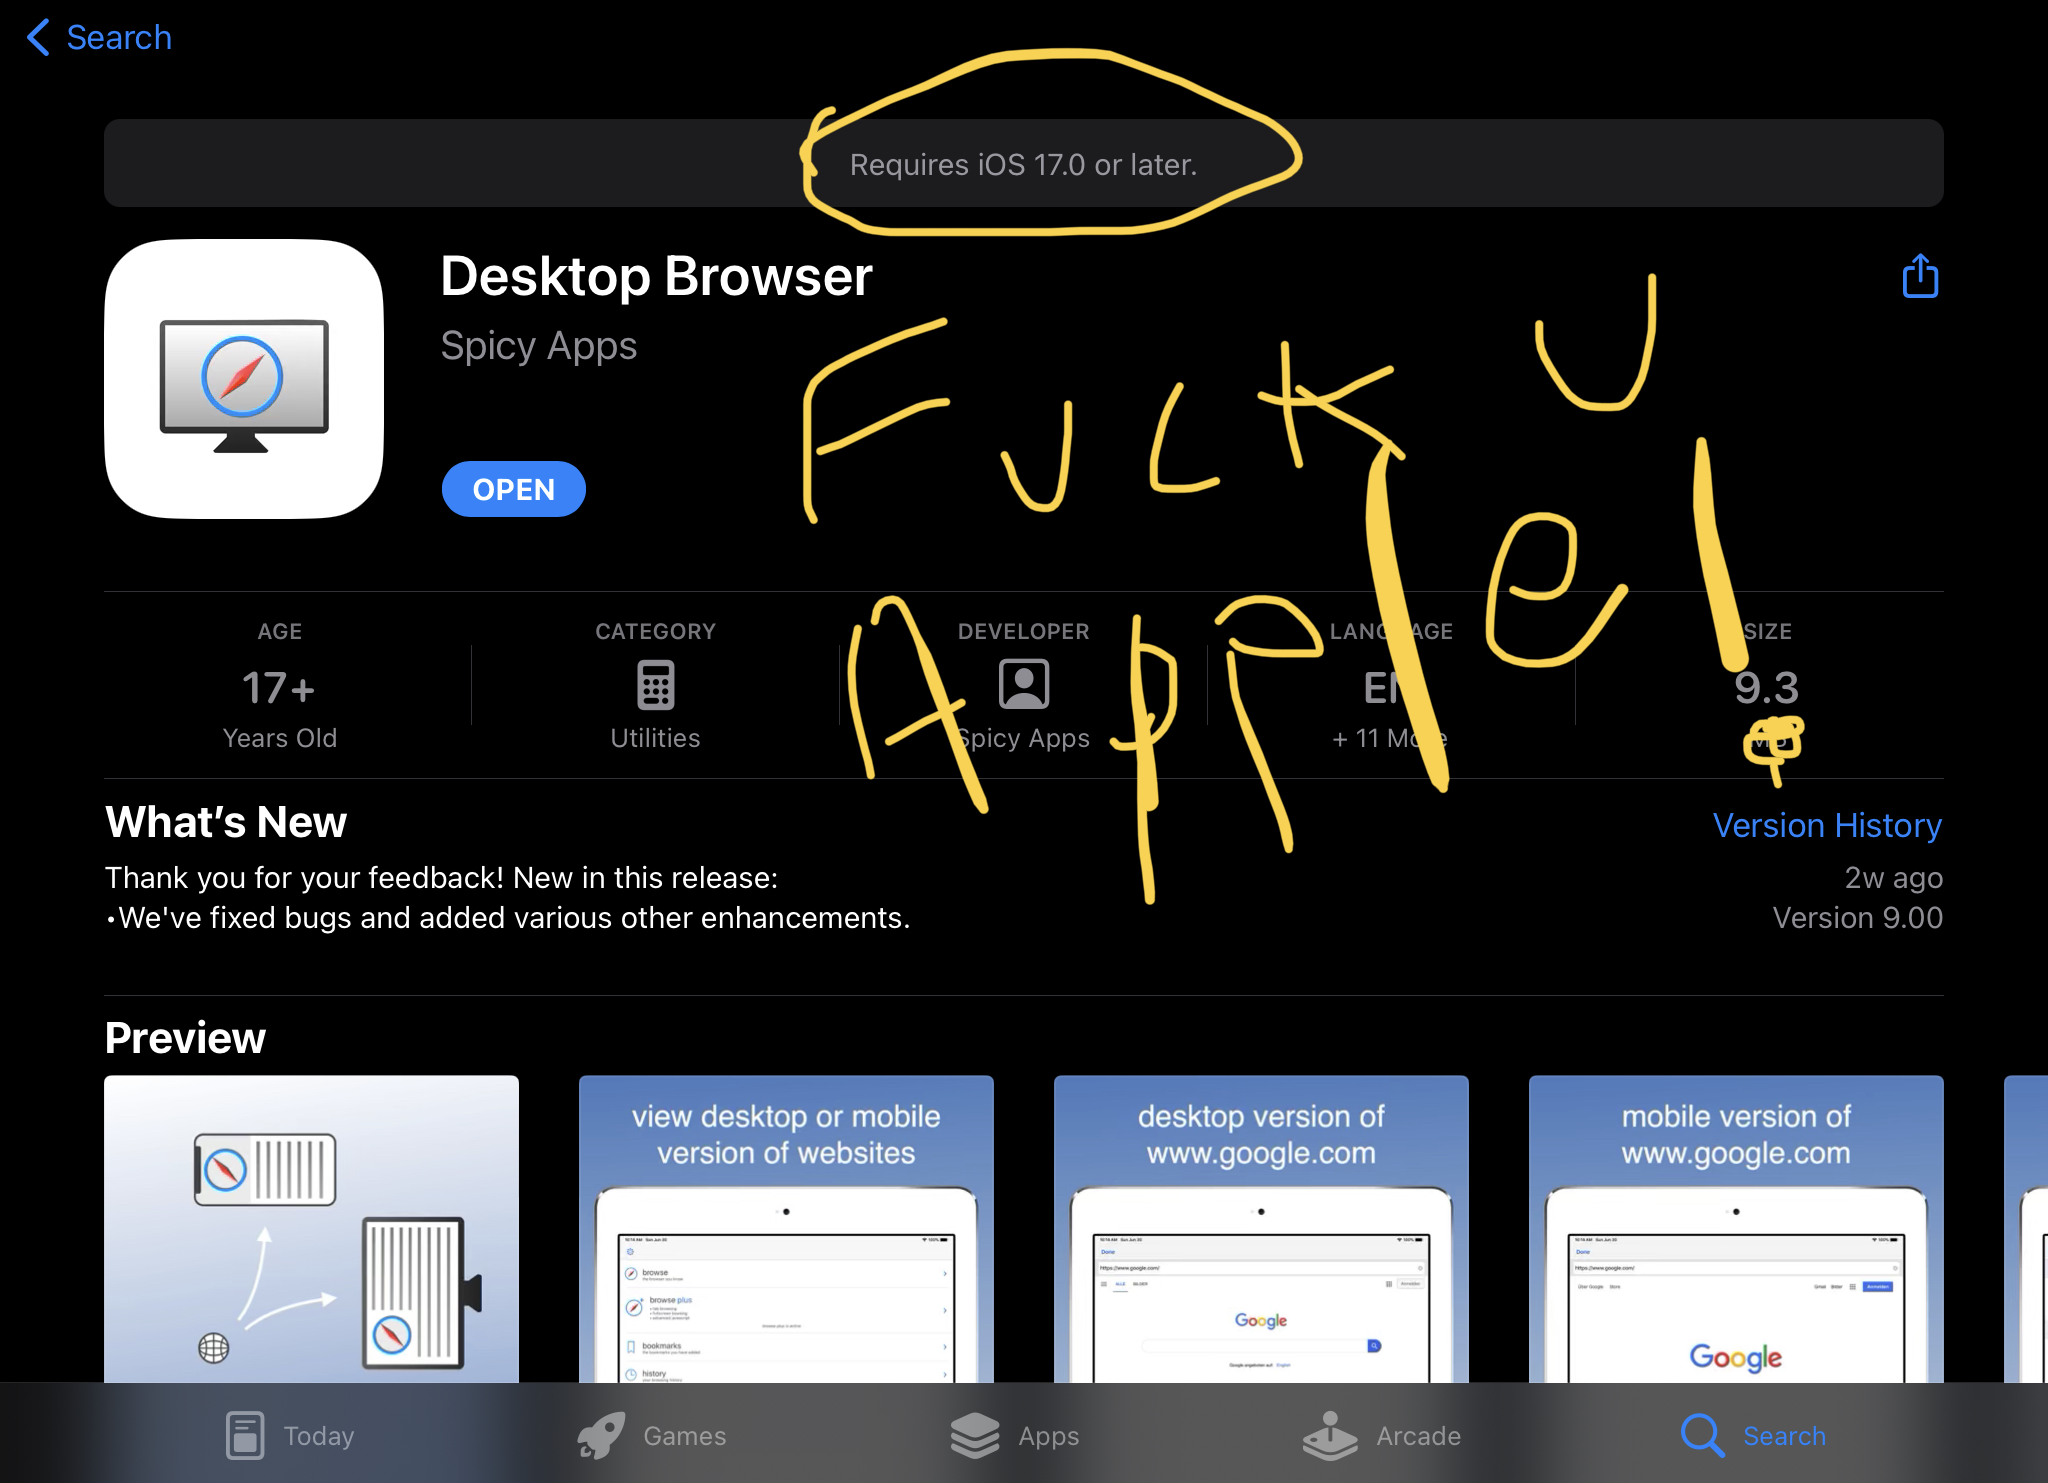2048x1483 pixels.
Task: Tap Spicy Apps developer name under title
Action: (538, 346)
